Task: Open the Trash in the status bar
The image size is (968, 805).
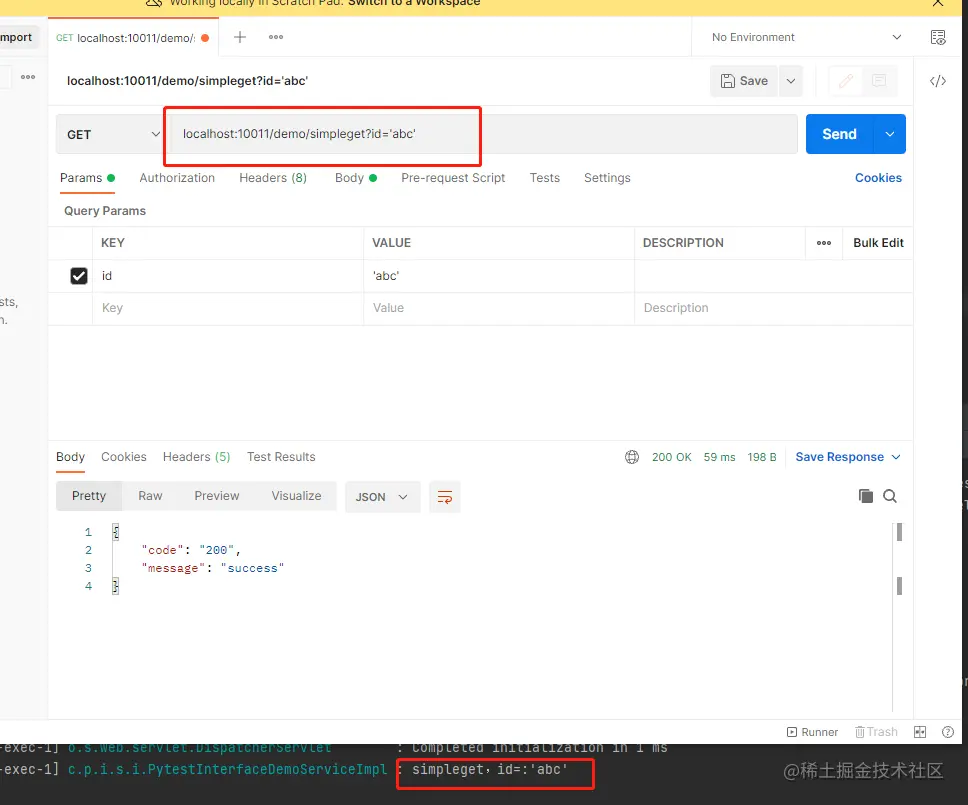Action: point(876,732)
